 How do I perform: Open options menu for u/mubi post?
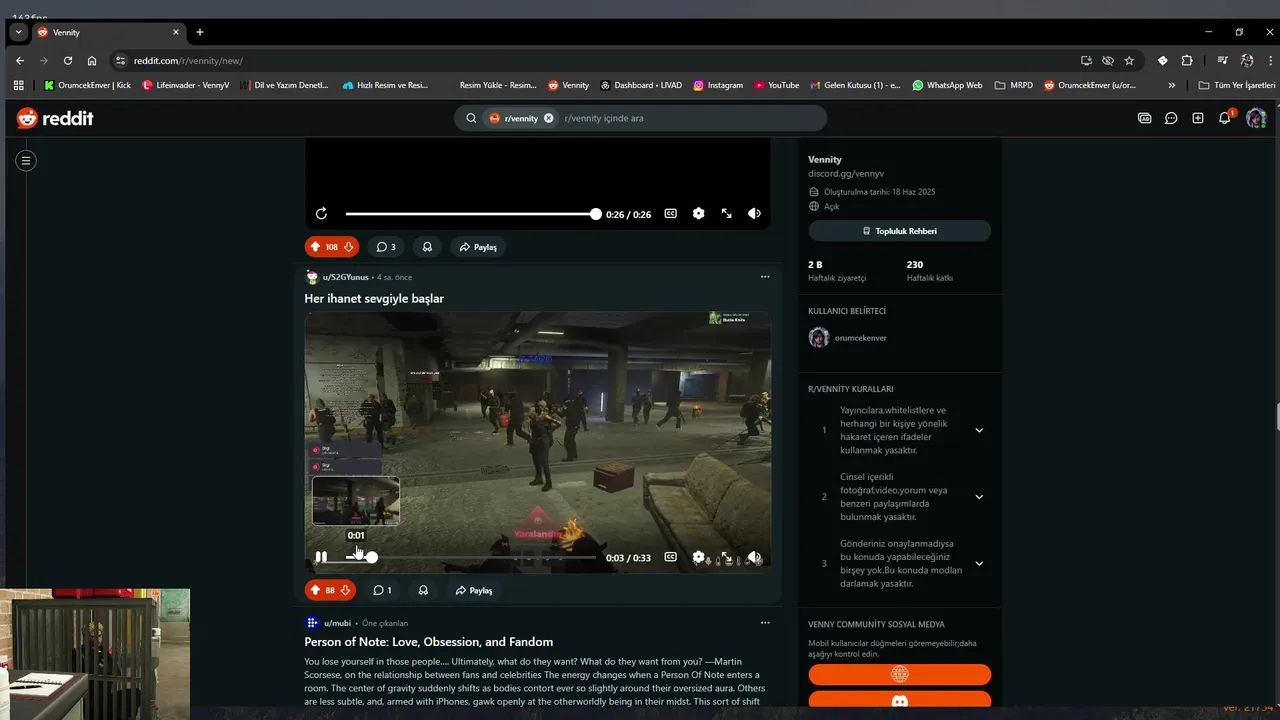tap(765, 623)
